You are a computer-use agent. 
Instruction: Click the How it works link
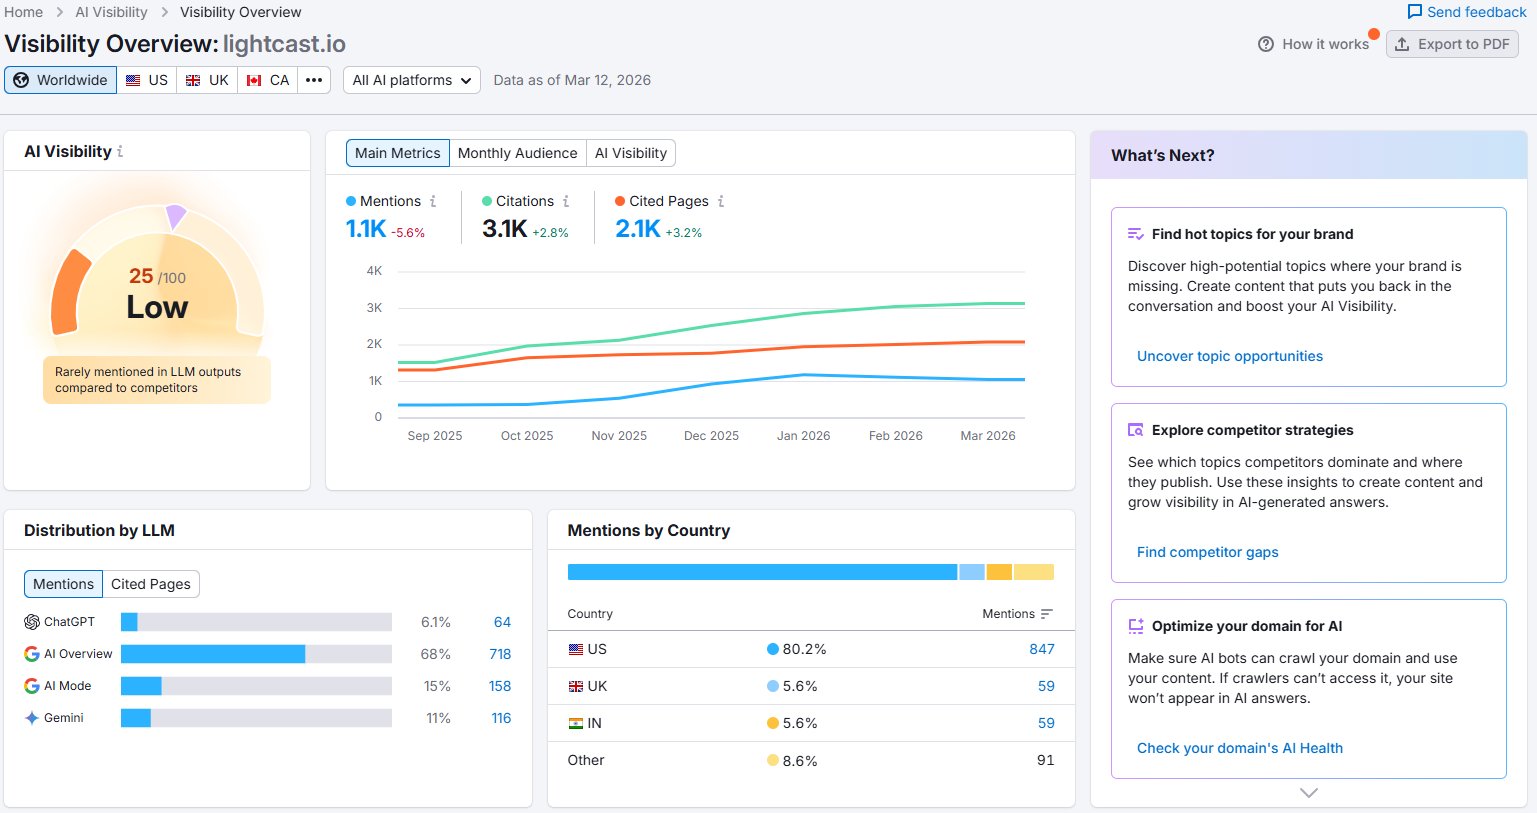1314,44
